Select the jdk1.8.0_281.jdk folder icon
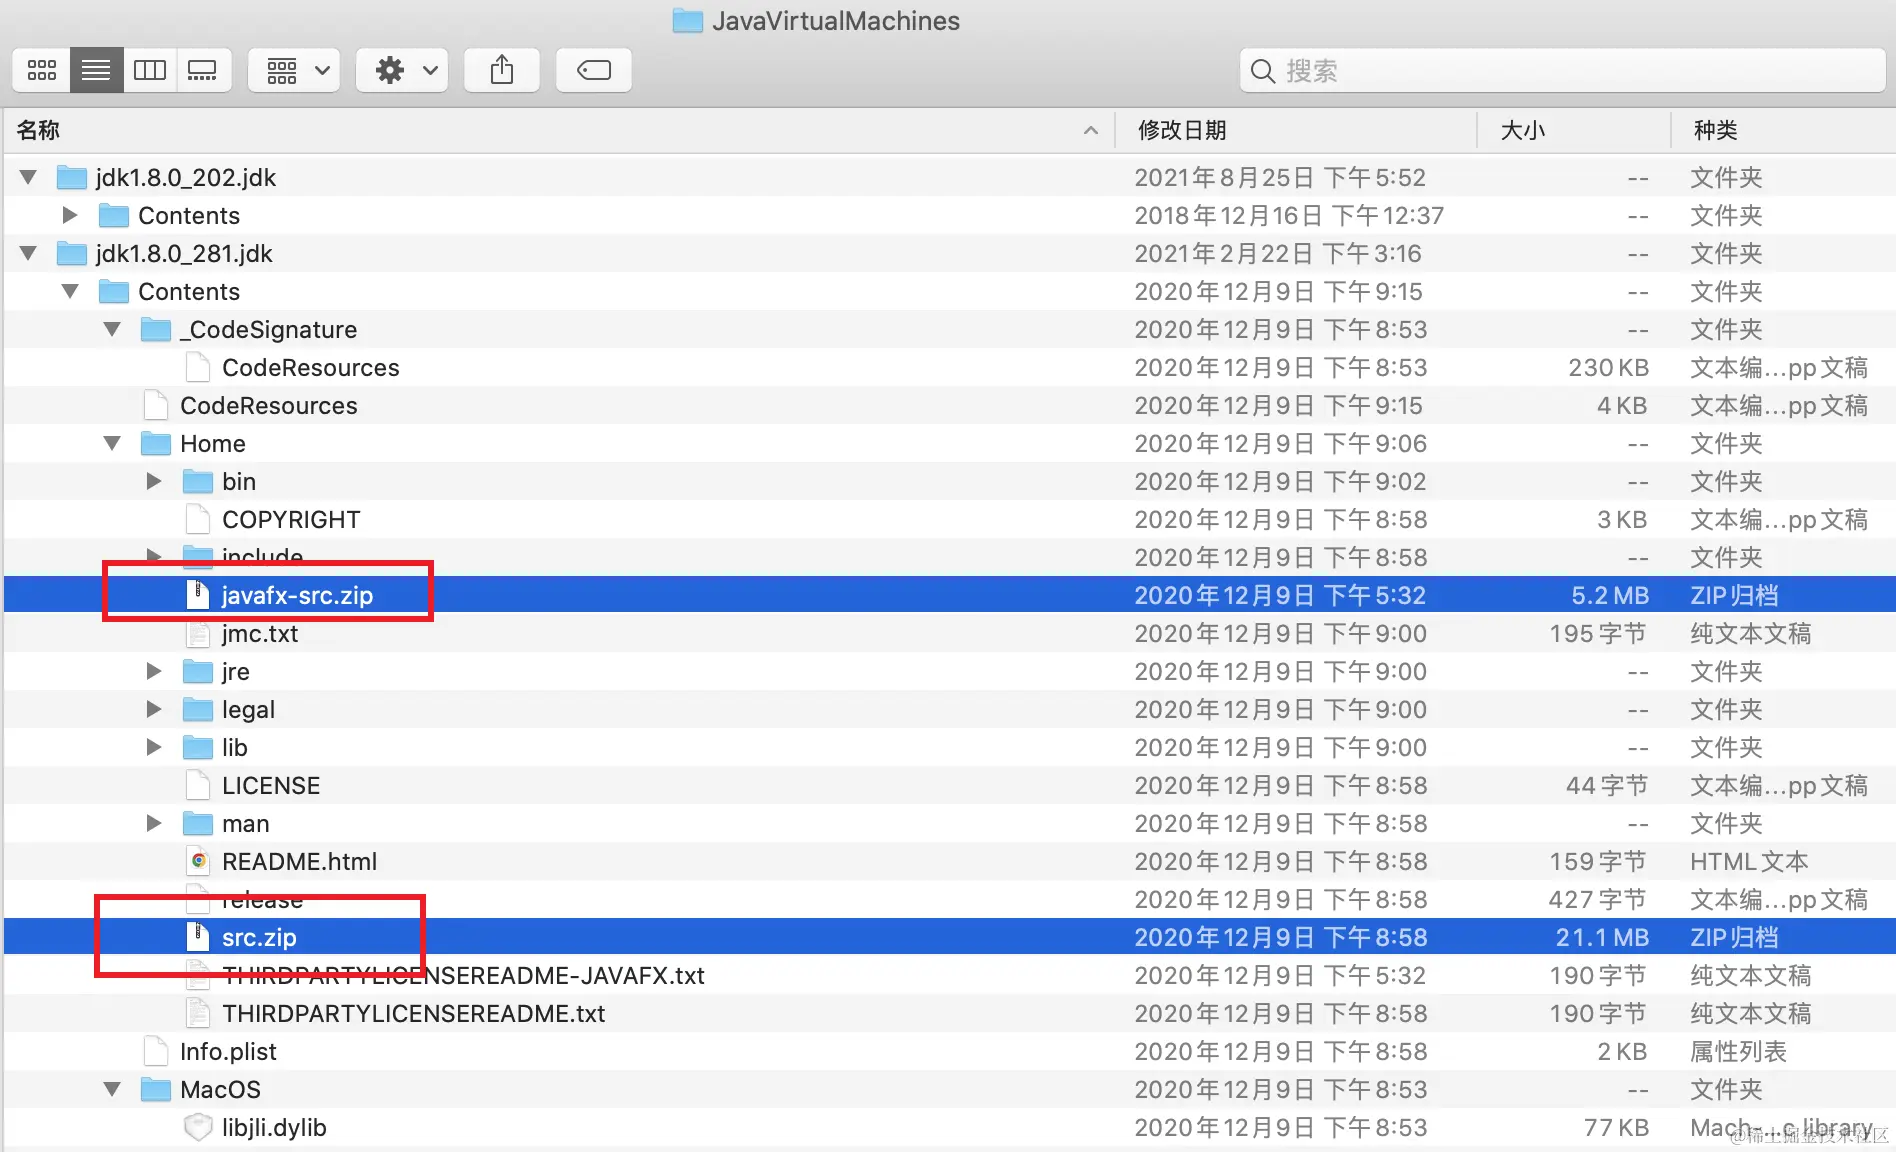1896x1152 pixels. (x=72, y=253)
